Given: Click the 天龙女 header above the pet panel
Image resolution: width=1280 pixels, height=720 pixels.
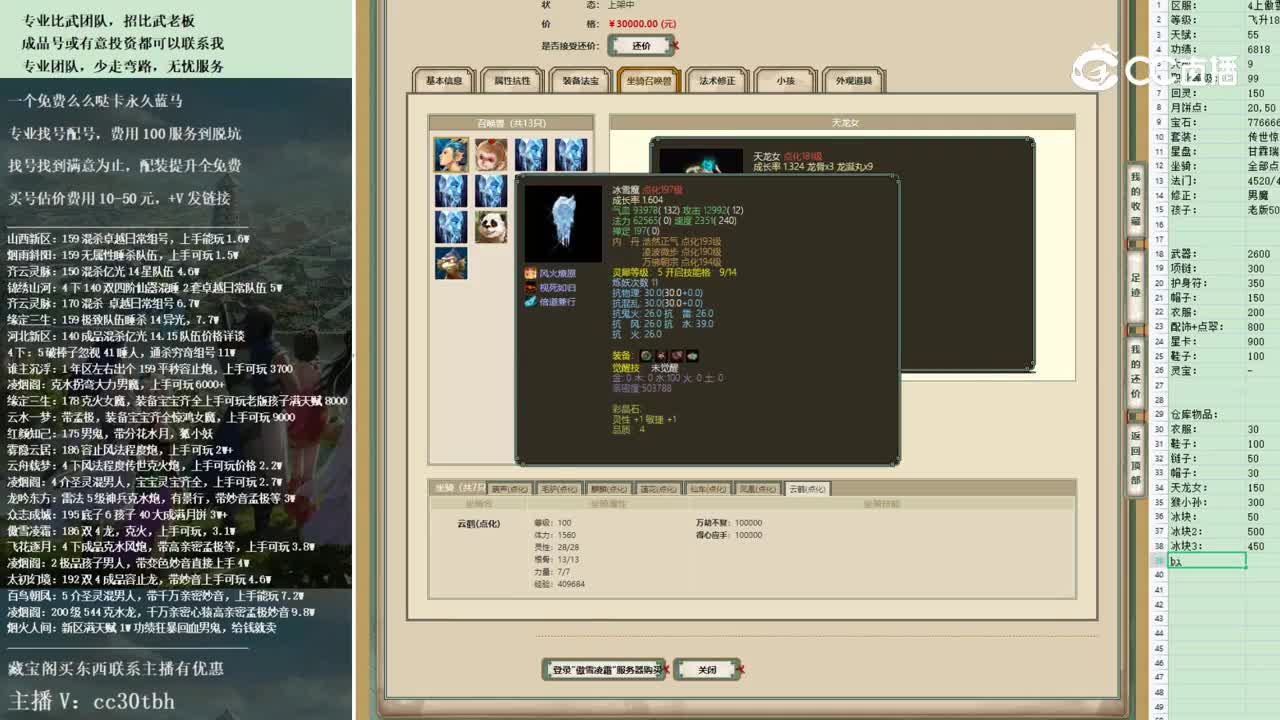Looking at the screenshot, I should tap(845, 122).
